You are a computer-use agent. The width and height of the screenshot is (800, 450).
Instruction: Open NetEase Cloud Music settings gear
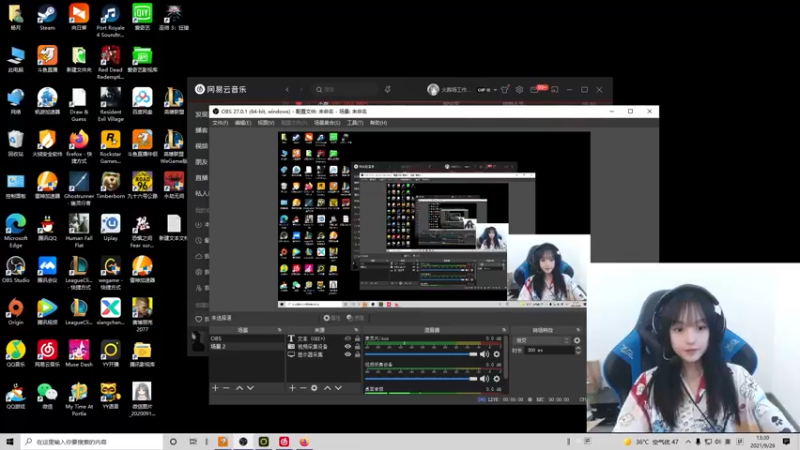(519, 89)
